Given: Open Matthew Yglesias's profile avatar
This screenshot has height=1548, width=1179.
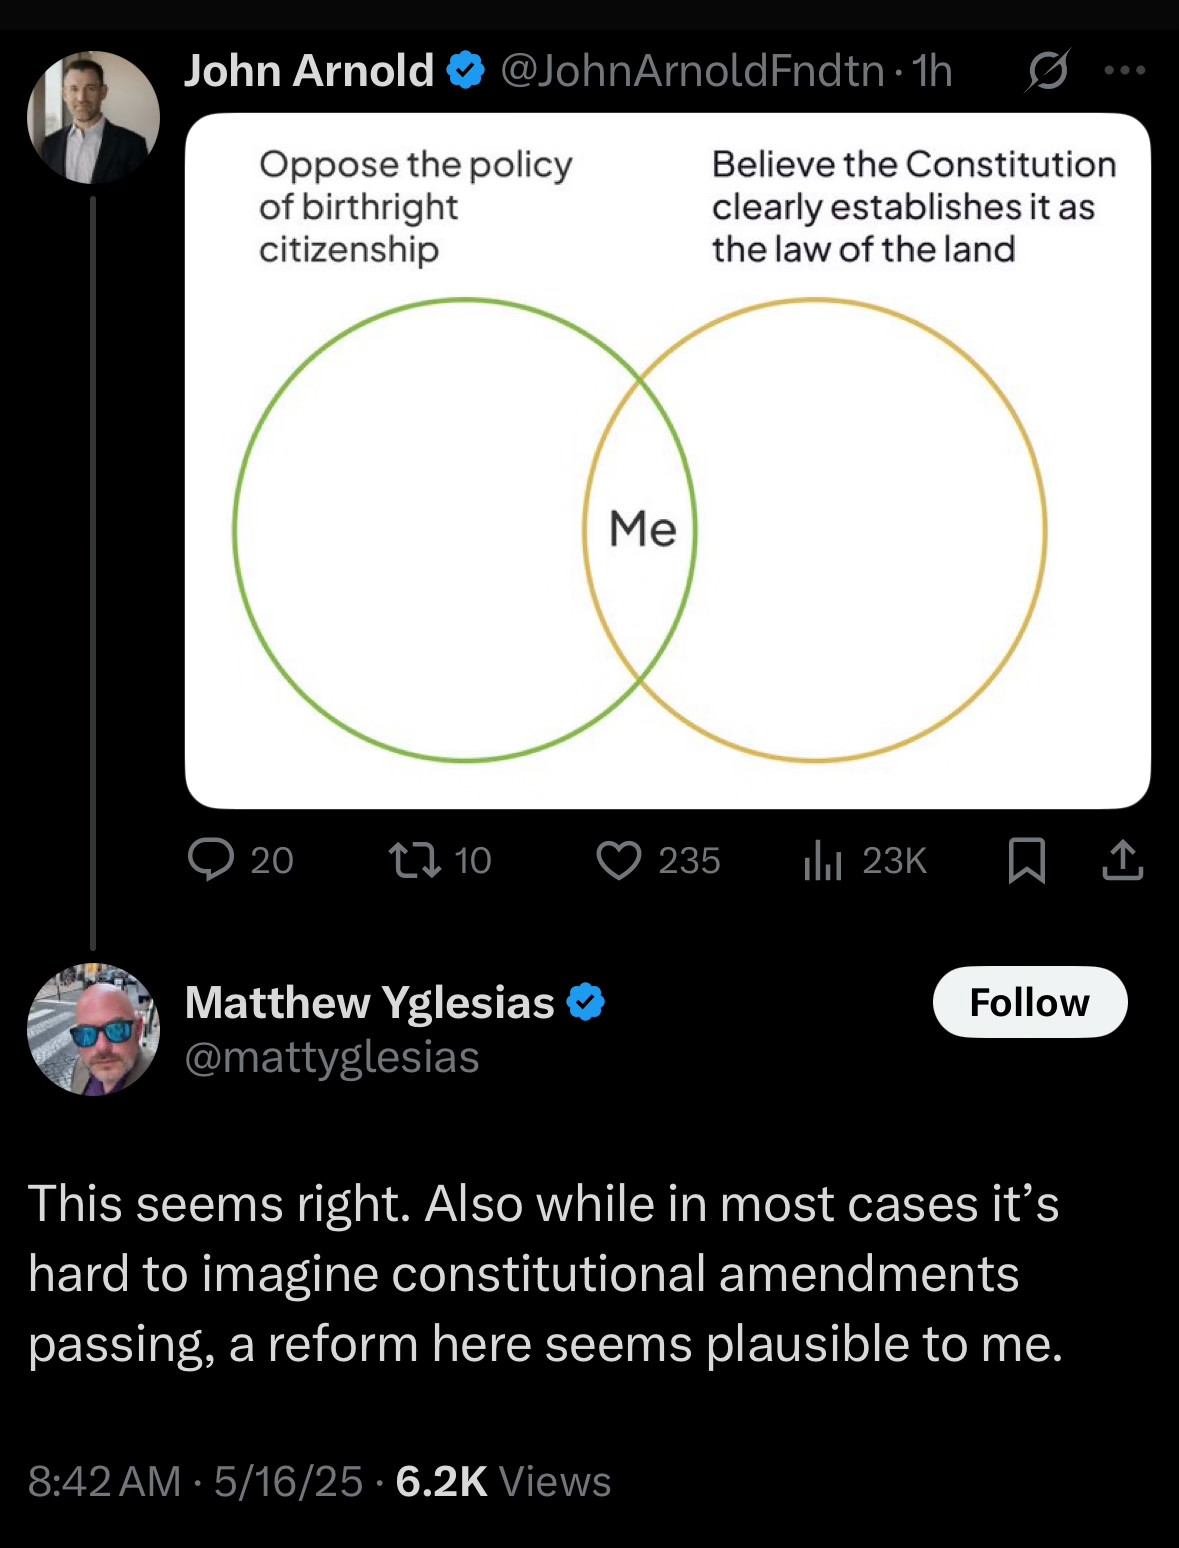Looking at the screenshot, I should coord(93,1029).
